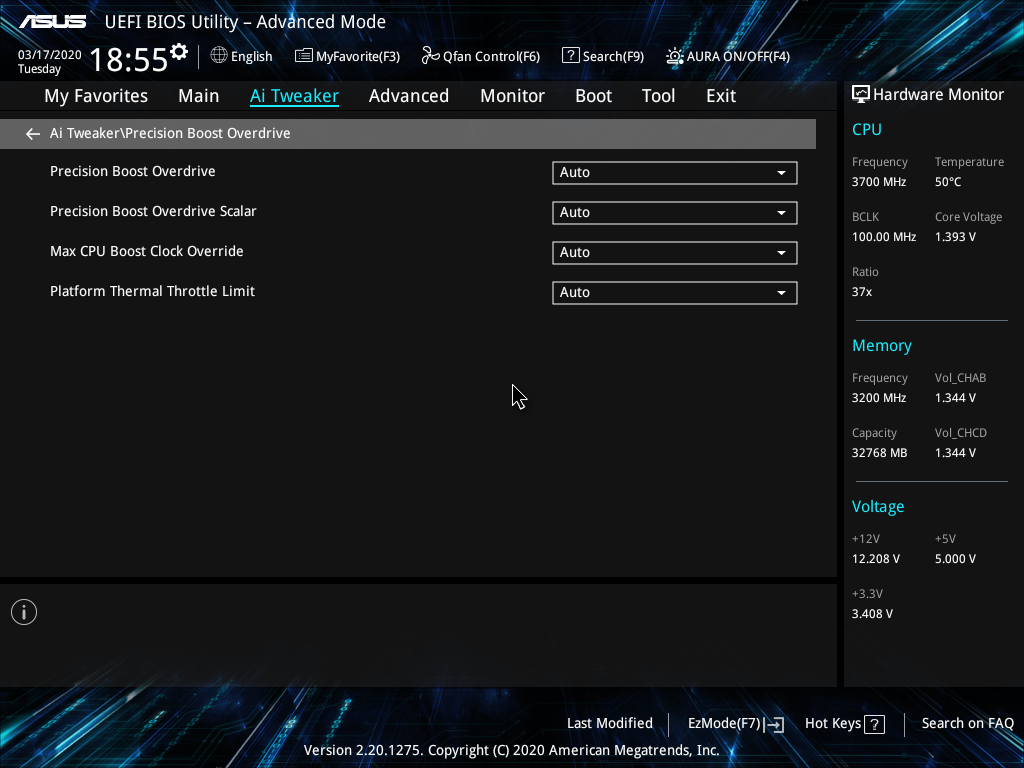Click the Search question mark icon
Screen dimensions: 1024x768
(570, 56)
